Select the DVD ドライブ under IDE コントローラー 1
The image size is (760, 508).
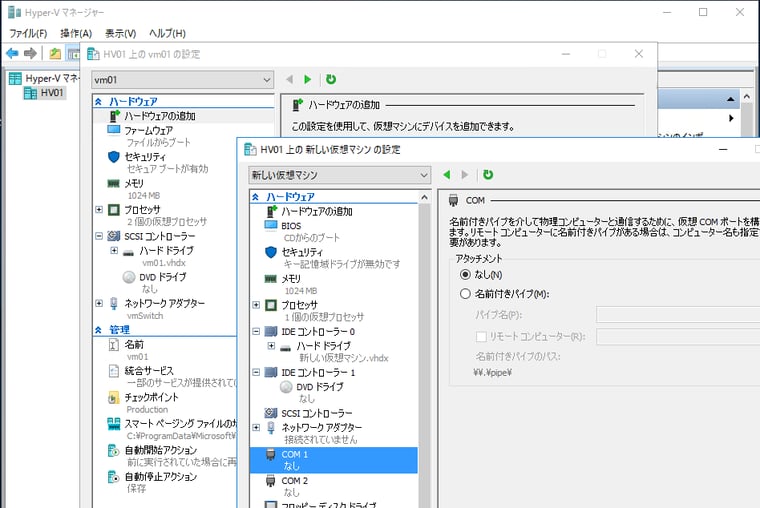tap(320, 385)
